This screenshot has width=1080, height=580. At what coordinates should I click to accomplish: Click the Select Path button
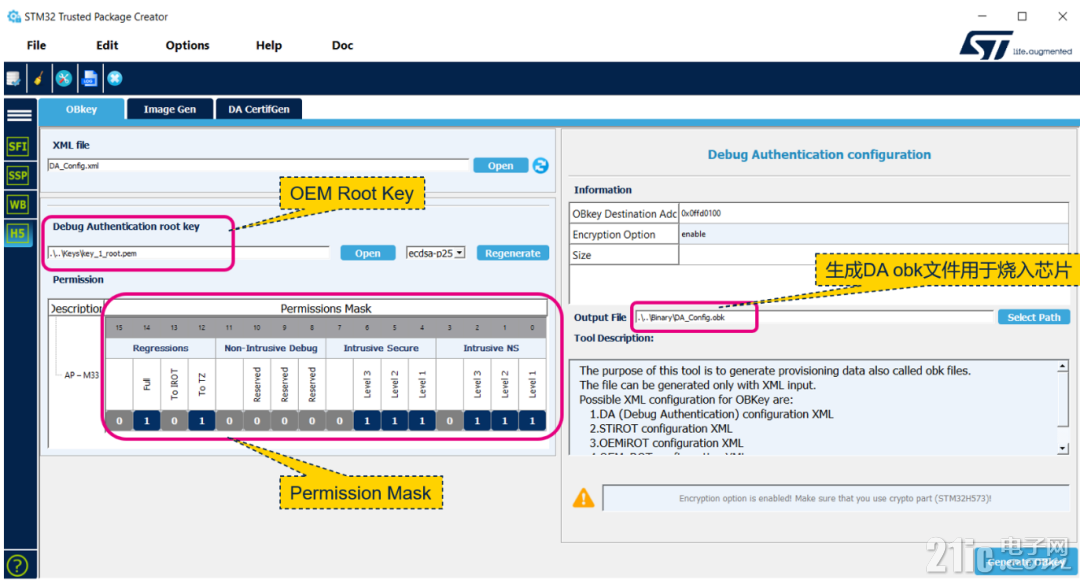point(1034,318)
